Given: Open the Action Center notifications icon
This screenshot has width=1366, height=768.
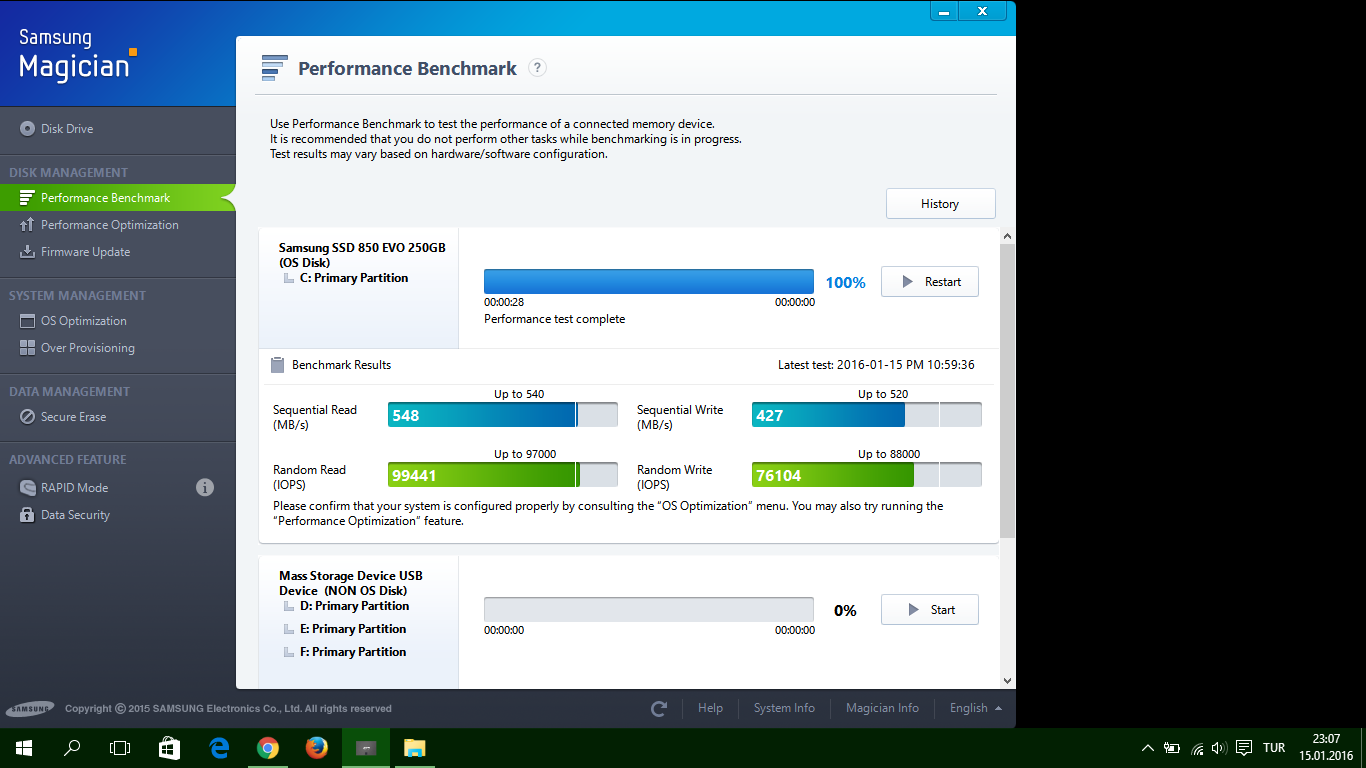Looking at the screenshot, I should coord(1244,748).
